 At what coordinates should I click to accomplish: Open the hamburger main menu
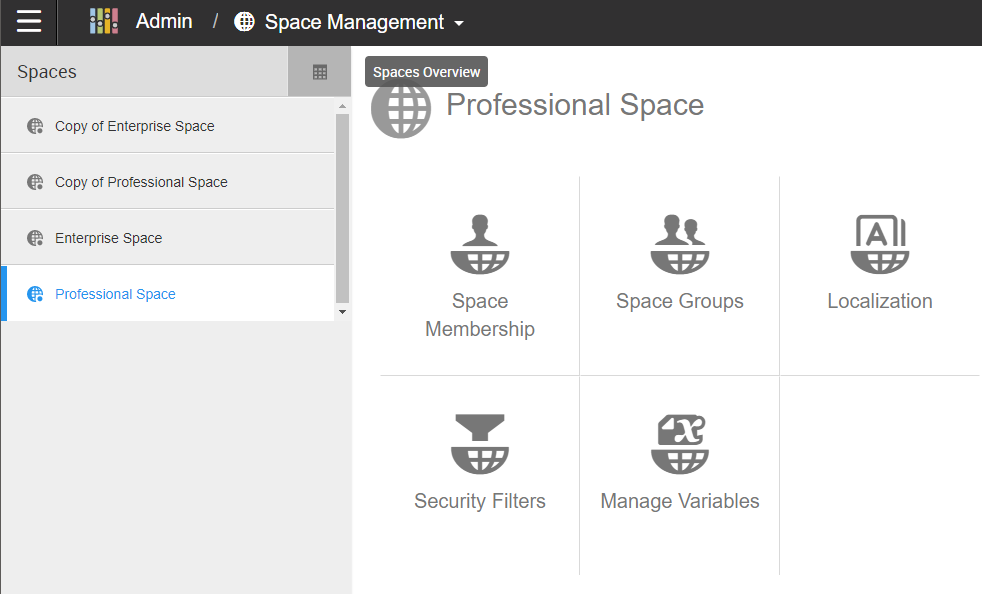click(29, 21)
